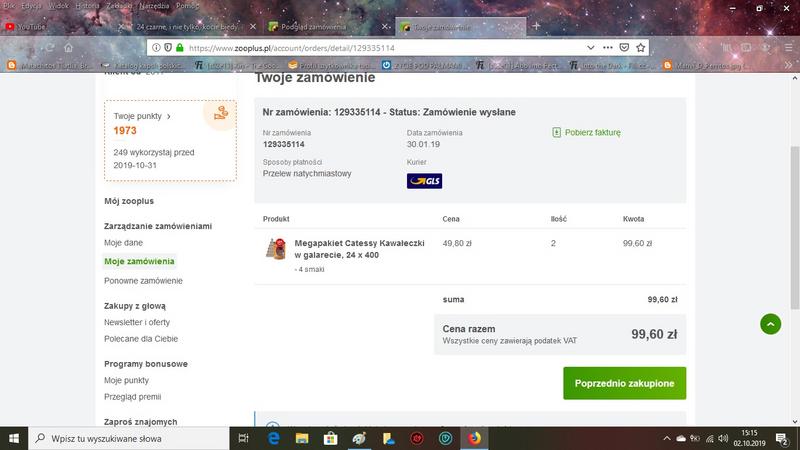800x450 pixels.
Task: Open 'Newsletter i oferty' sidebar link
Action: coord(137,322)
